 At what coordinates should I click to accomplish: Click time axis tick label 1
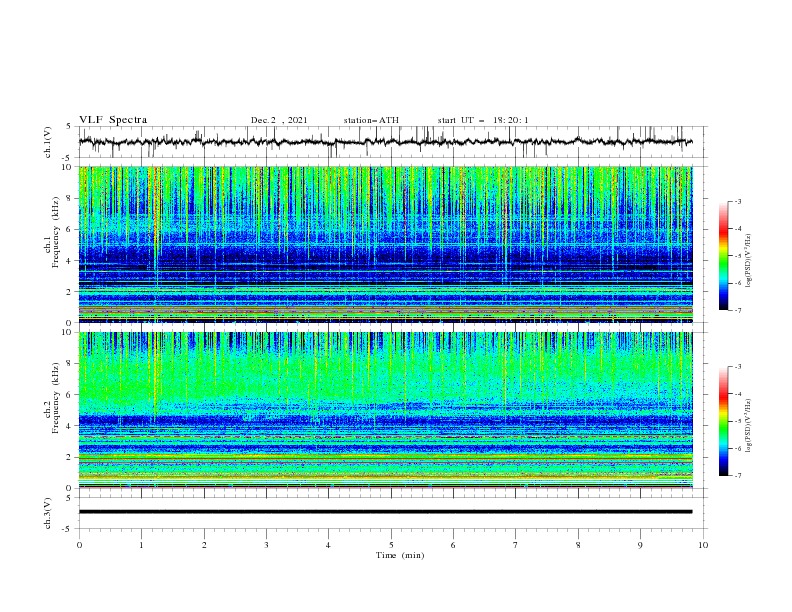tap(141, 545)
